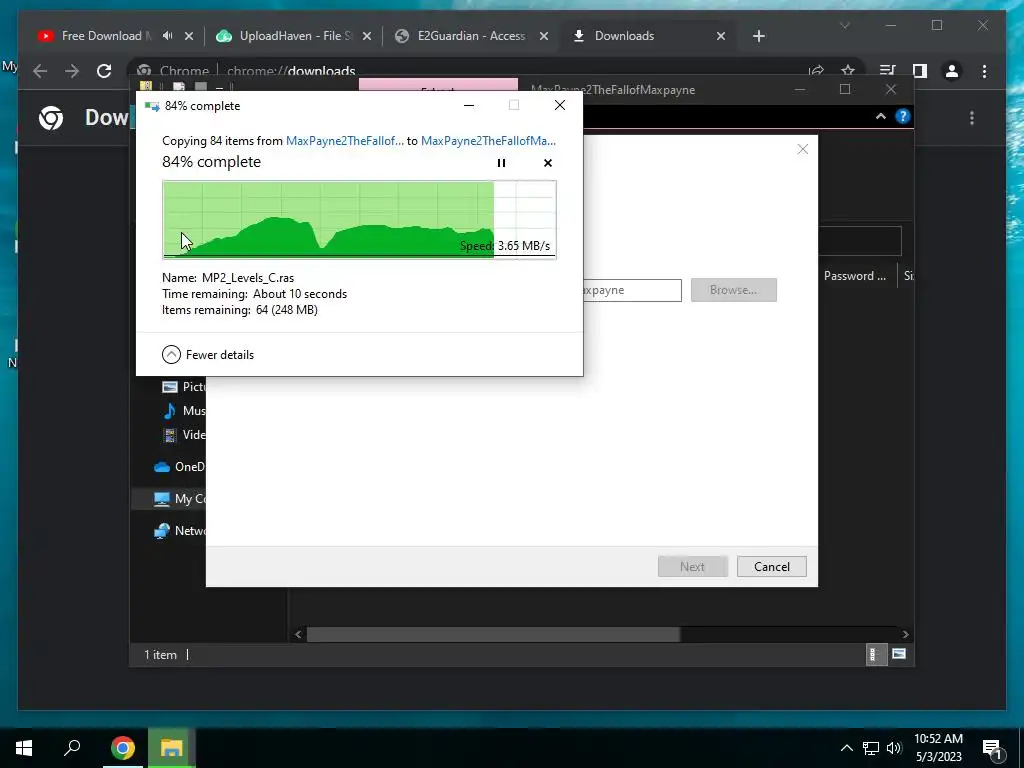1024x768 pixels.
Task: Click the Password ... column header
Action: click(855, 276)
